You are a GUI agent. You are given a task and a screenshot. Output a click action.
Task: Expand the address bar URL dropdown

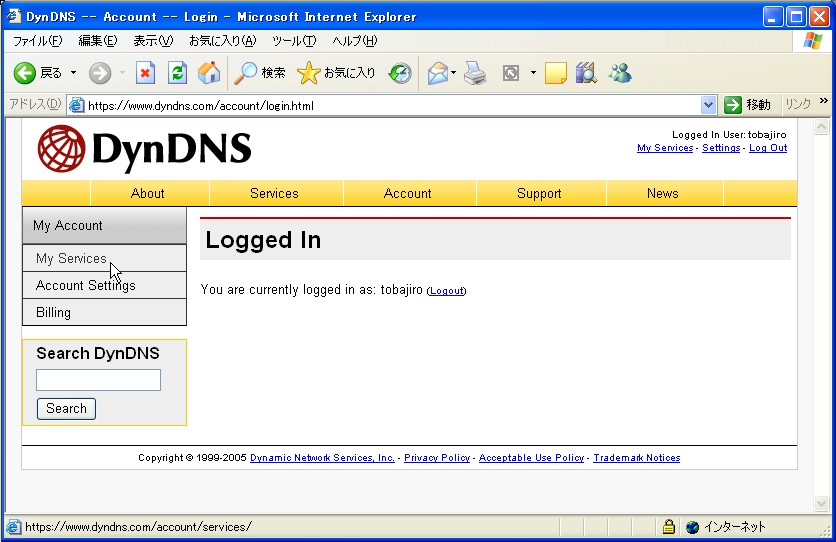pos(708,105)
